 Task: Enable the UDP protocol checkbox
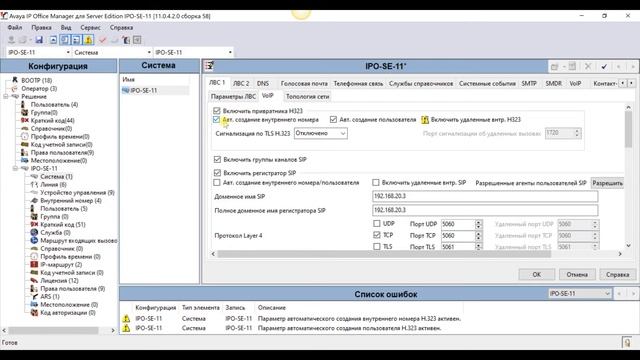tap(377, 224)
